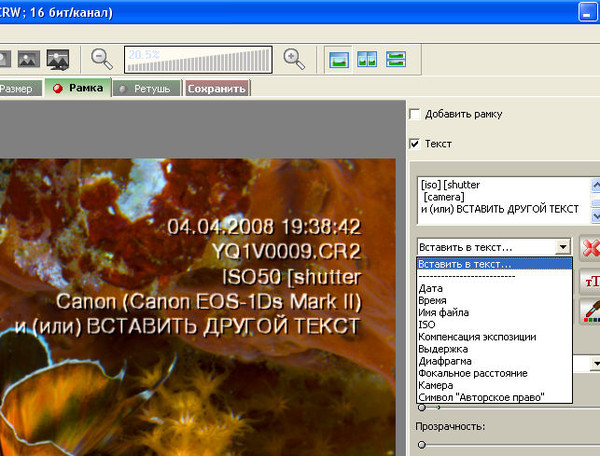Open the Размер tab
The image size is (600, 456).
coord(20,89)
